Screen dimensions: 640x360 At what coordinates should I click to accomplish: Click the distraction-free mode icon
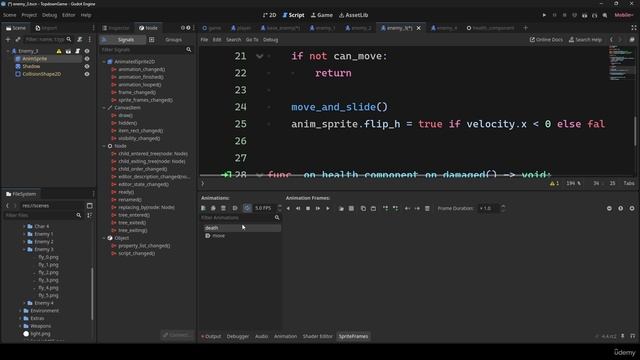coord(634,28)
